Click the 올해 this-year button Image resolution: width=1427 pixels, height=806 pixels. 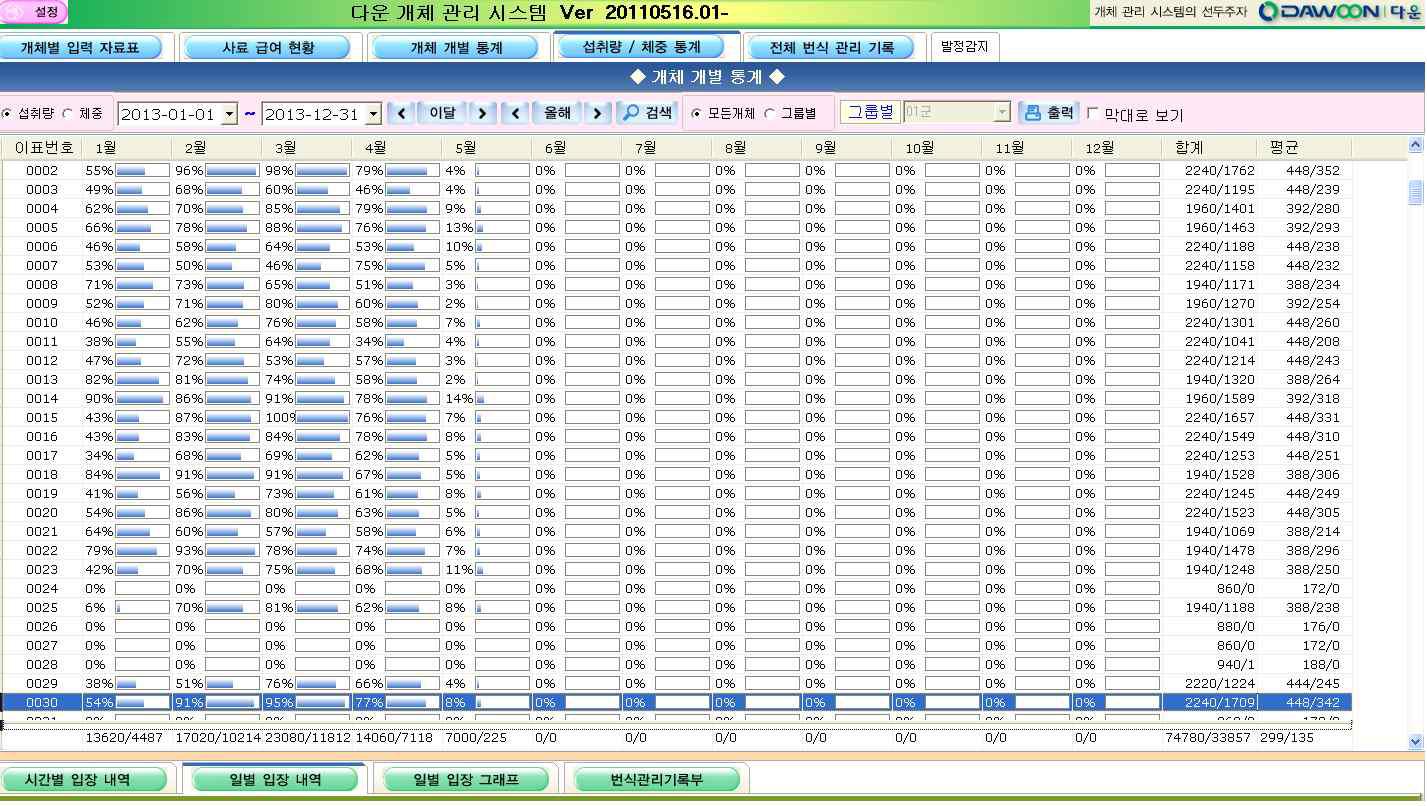point(557,113)
